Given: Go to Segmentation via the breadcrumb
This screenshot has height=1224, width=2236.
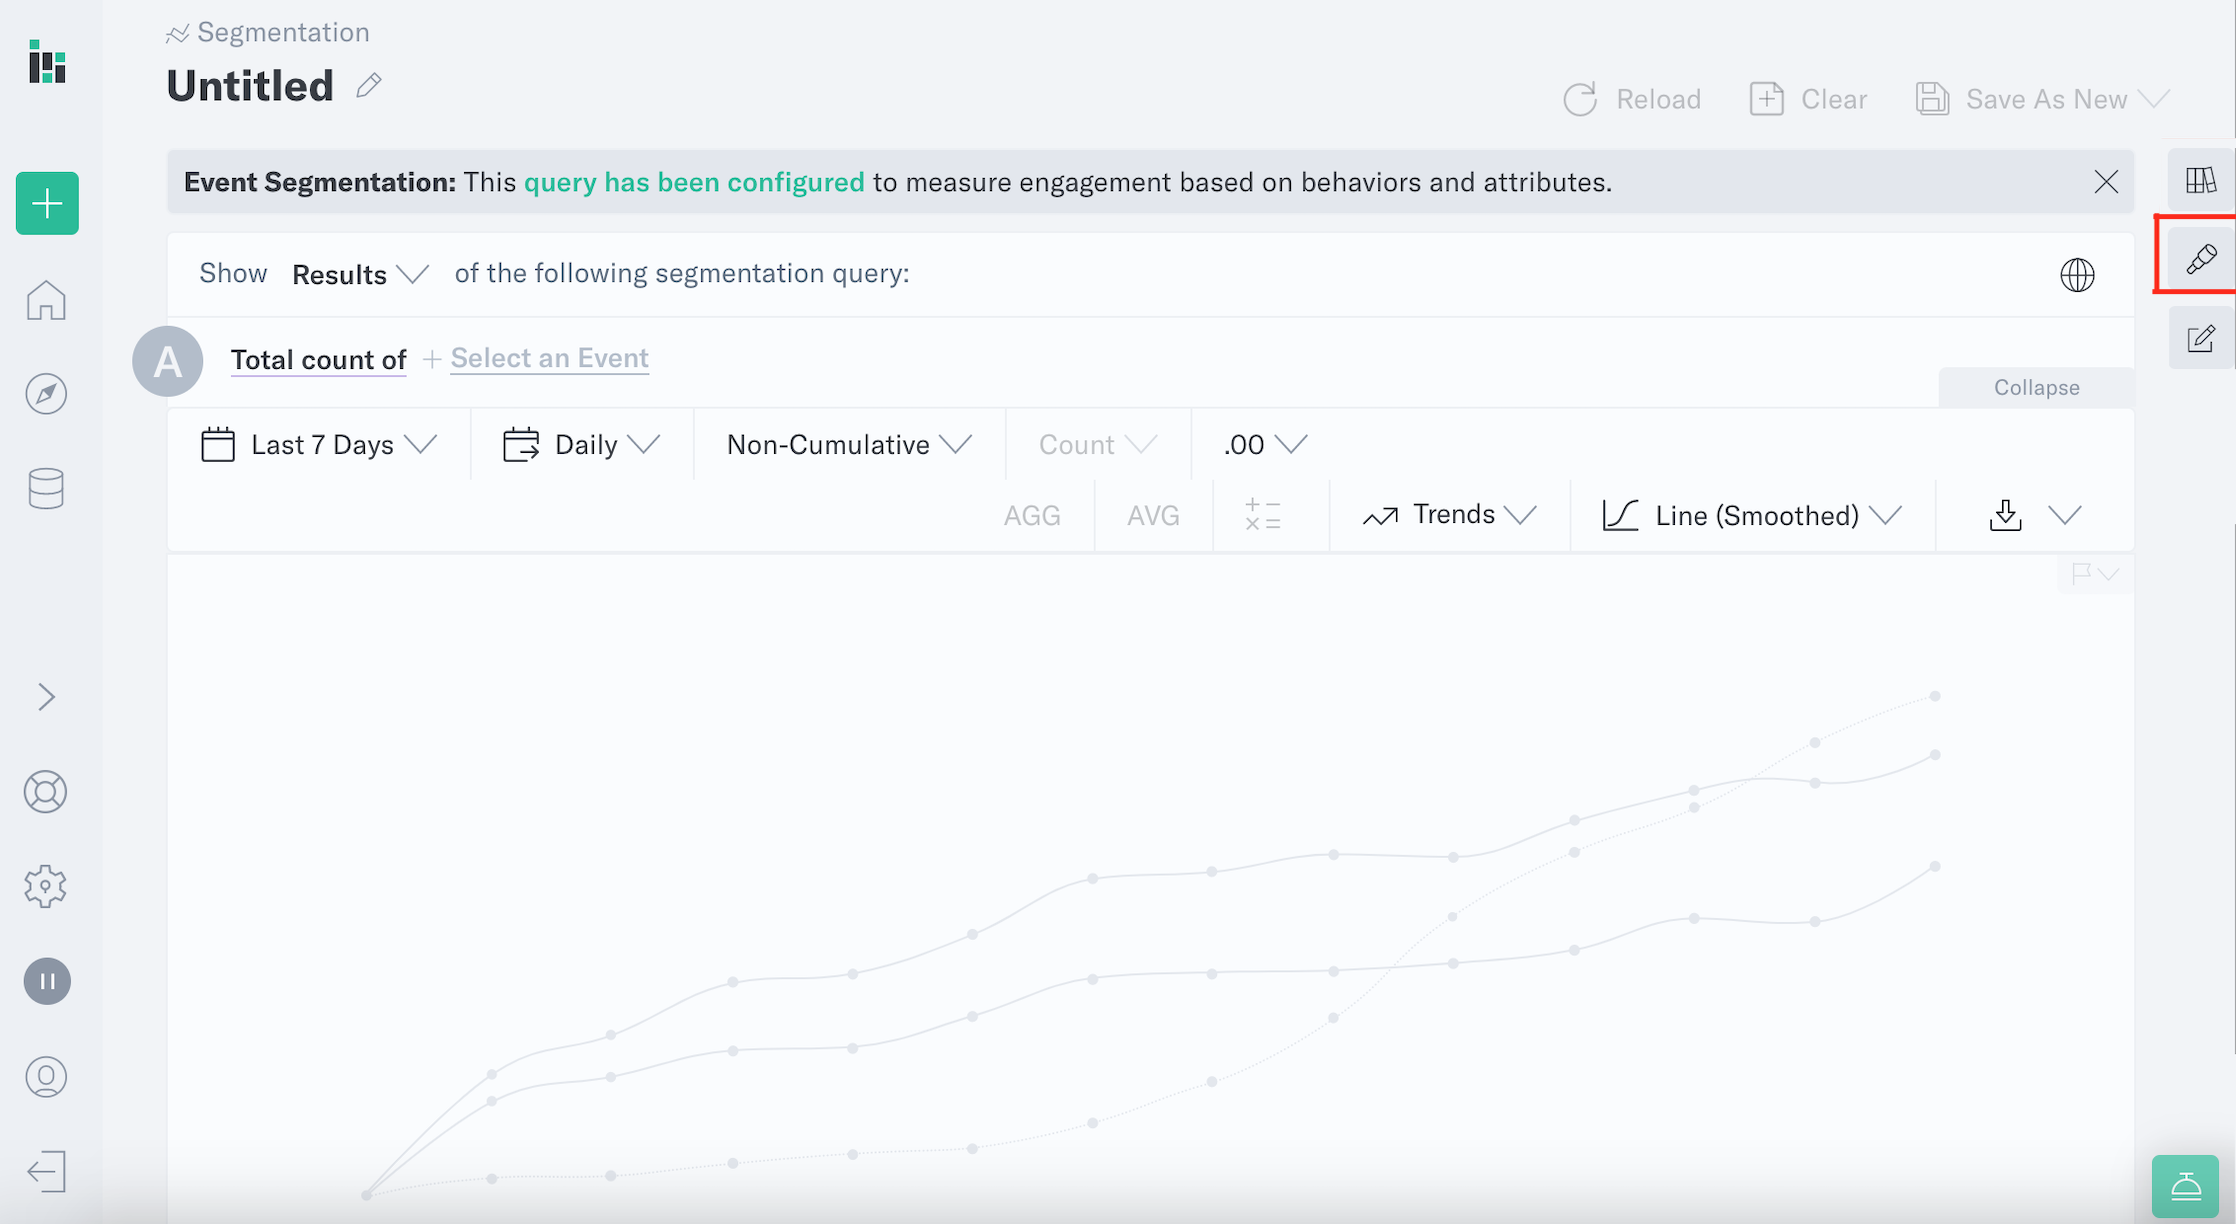Looking at the screenshot, I should pyautogui.click(x=281, y=31).
